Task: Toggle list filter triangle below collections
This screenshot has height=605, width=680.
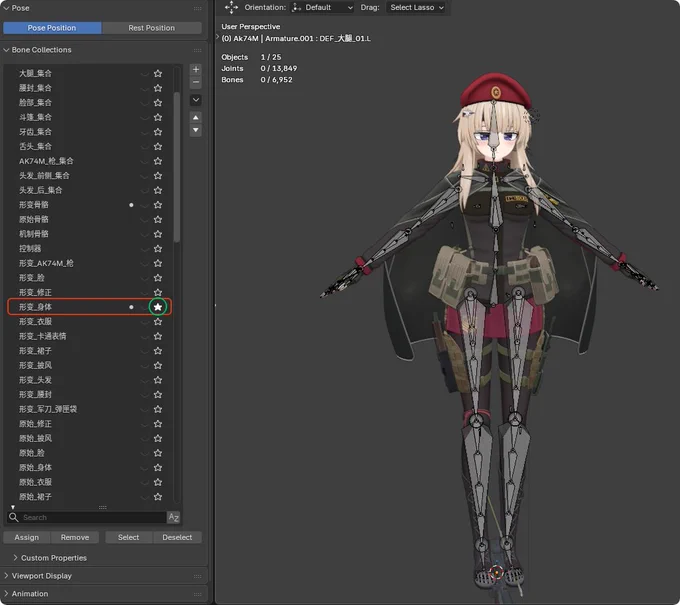Action: tap(13, 507)
